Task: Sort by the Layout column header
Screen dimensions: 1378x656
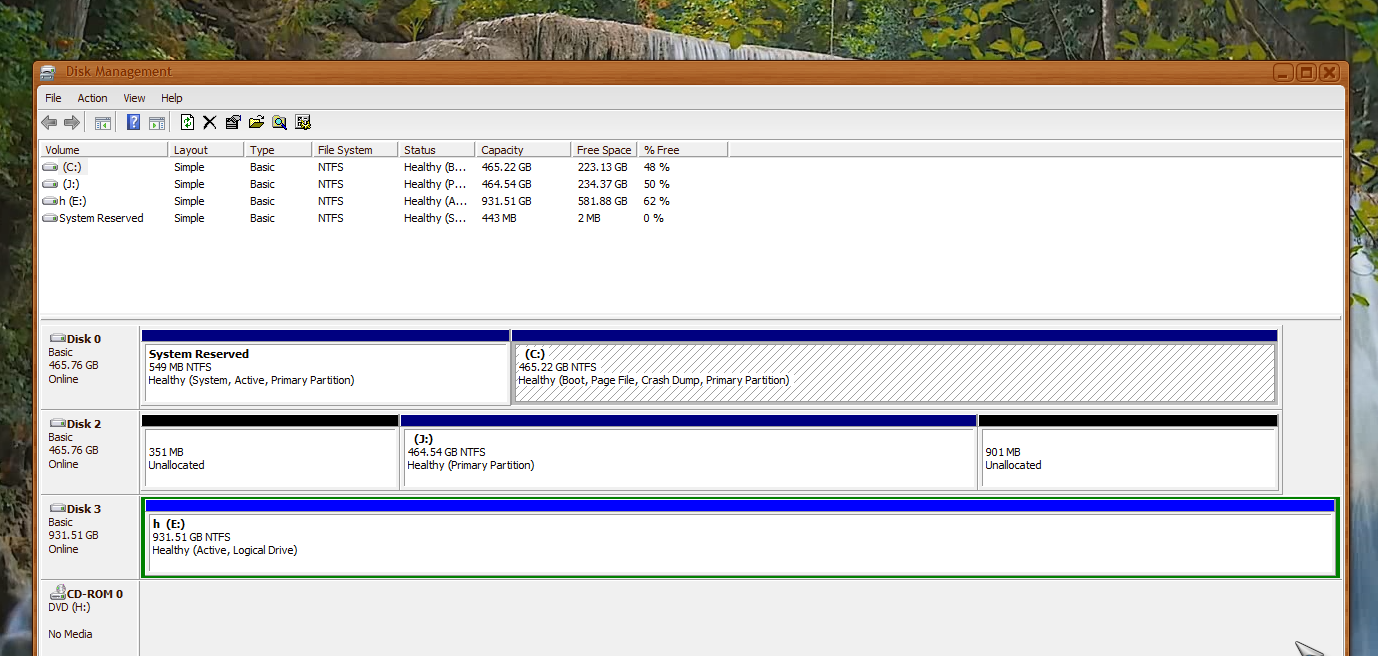Action: [206, 150]
